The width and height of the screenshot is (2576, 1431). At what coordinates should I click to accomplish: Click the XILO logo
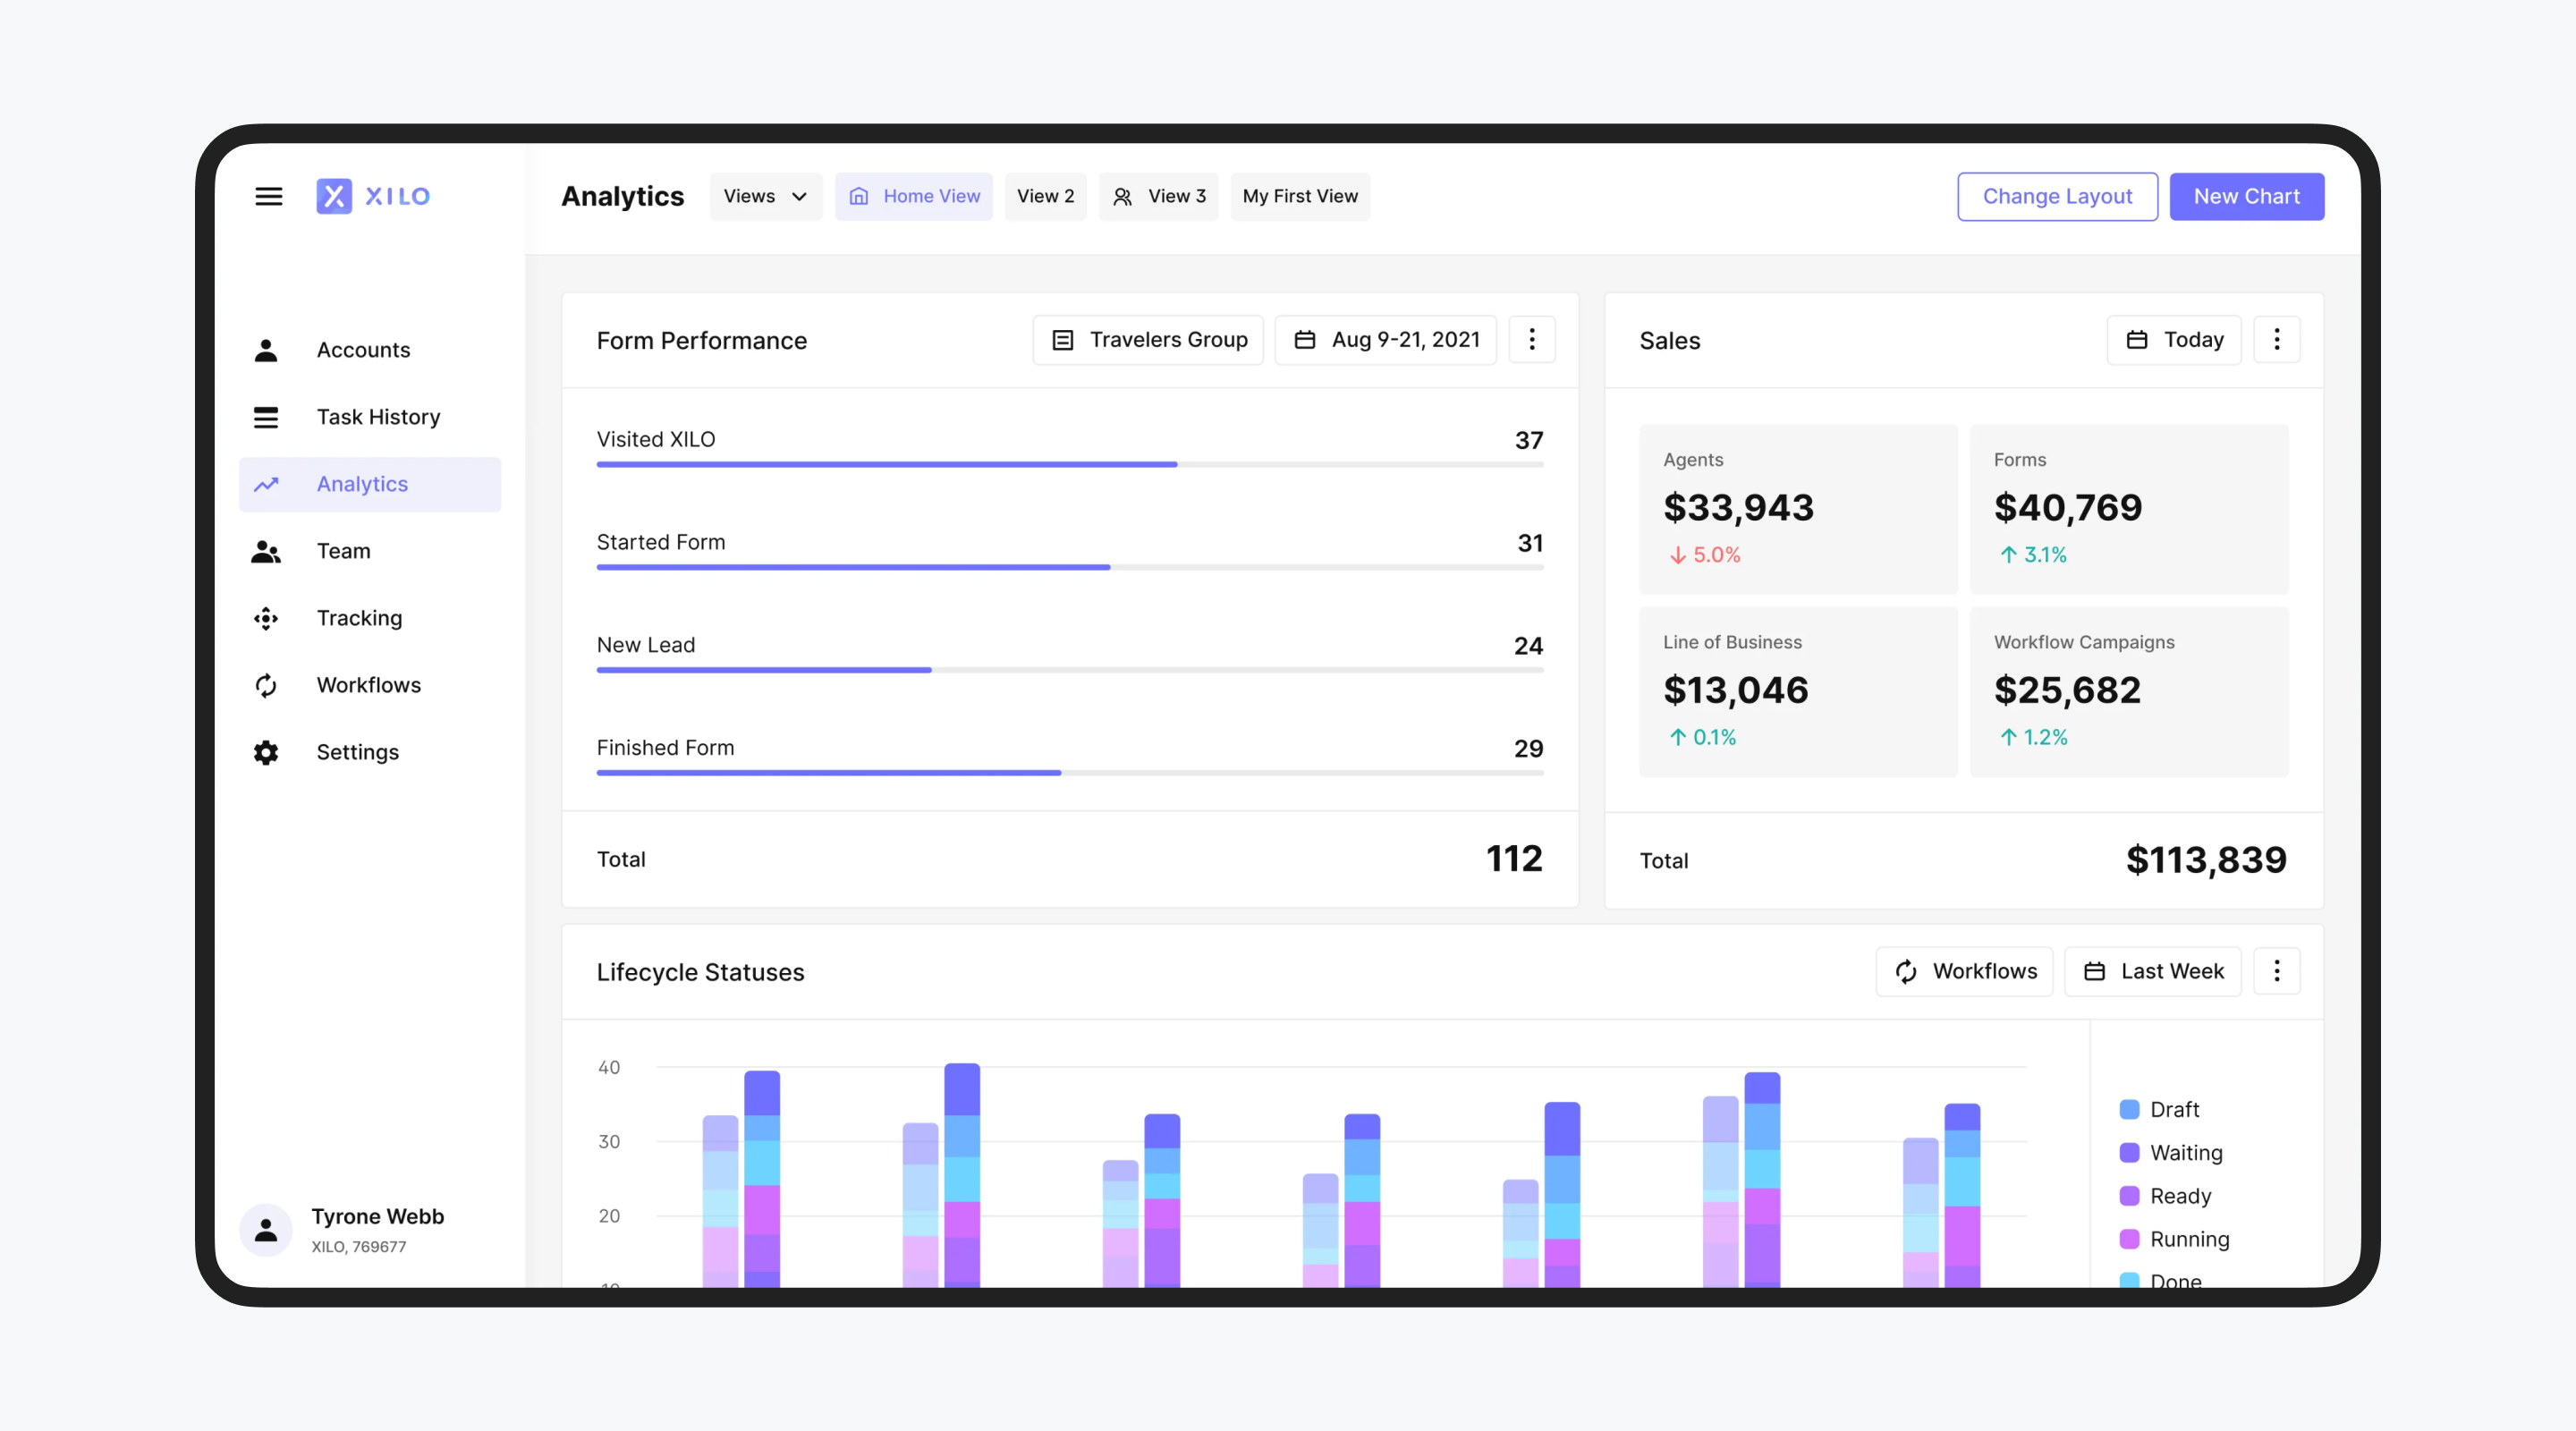click(374, 196)
